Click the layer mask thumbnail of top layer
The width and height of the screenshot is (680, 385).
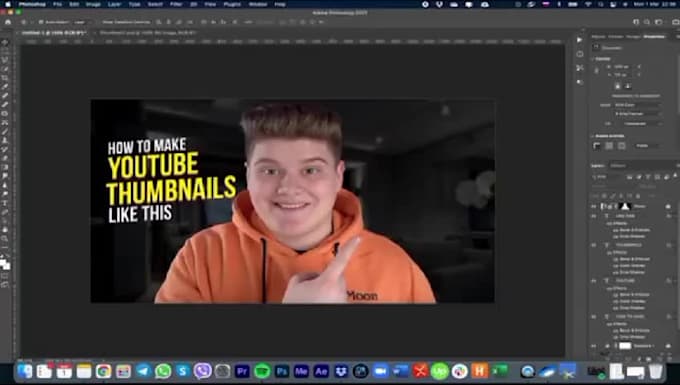click(624, 206)
